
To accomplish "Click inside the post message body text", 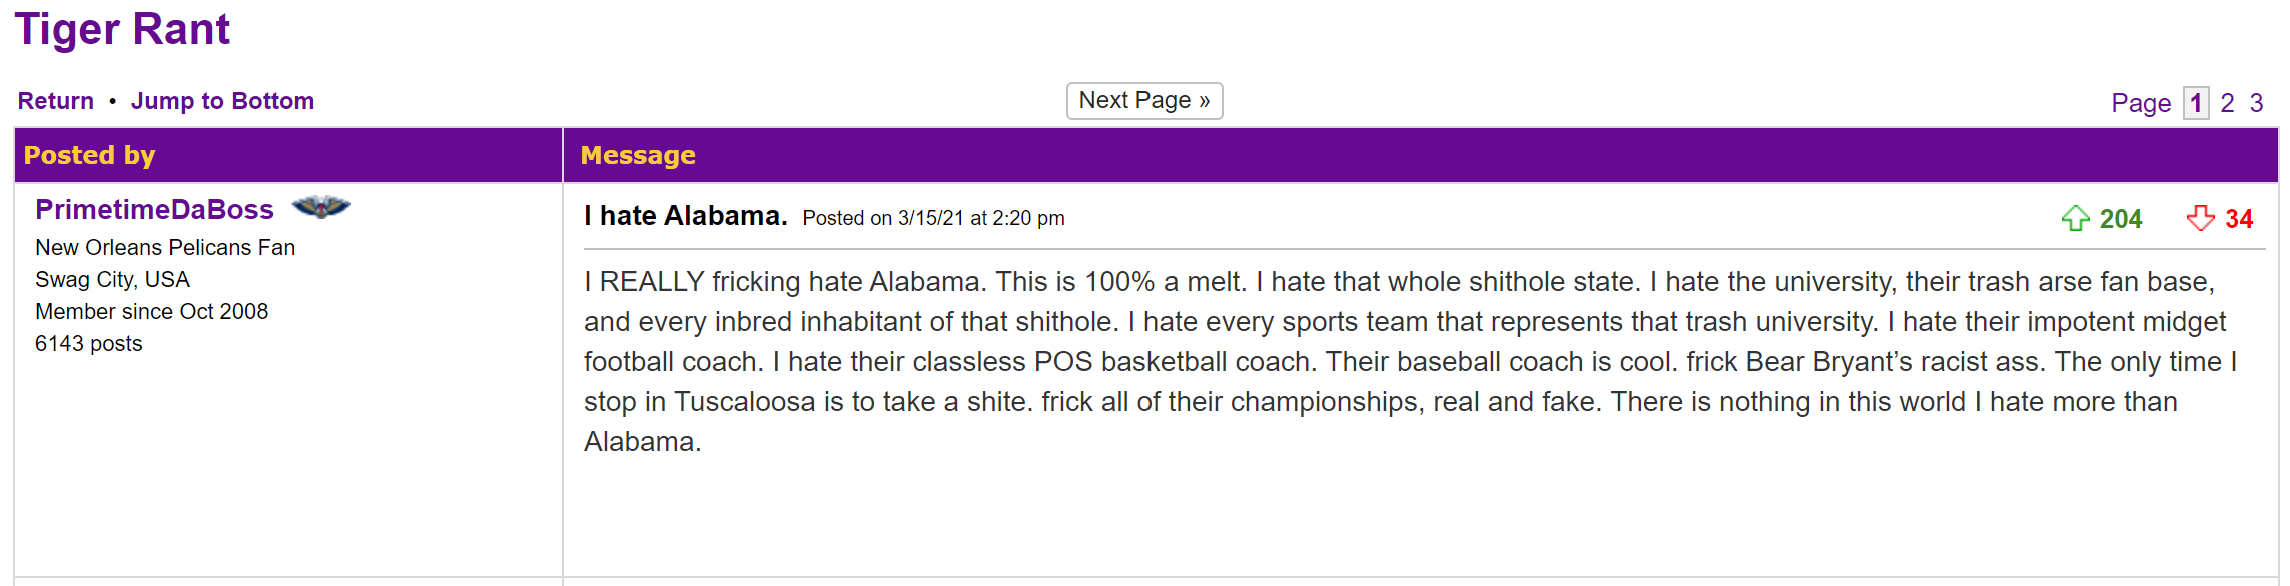I will click(x=1400, y=361).
